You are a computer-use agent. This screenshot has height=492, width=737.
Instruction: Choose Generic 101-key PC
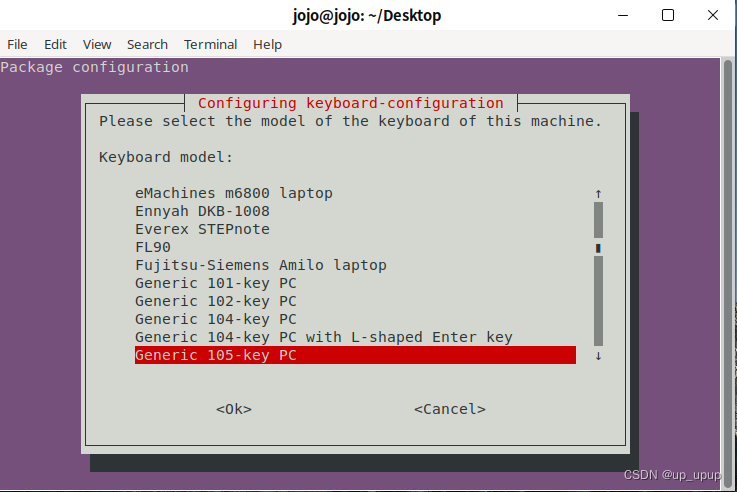click(355, 283)
